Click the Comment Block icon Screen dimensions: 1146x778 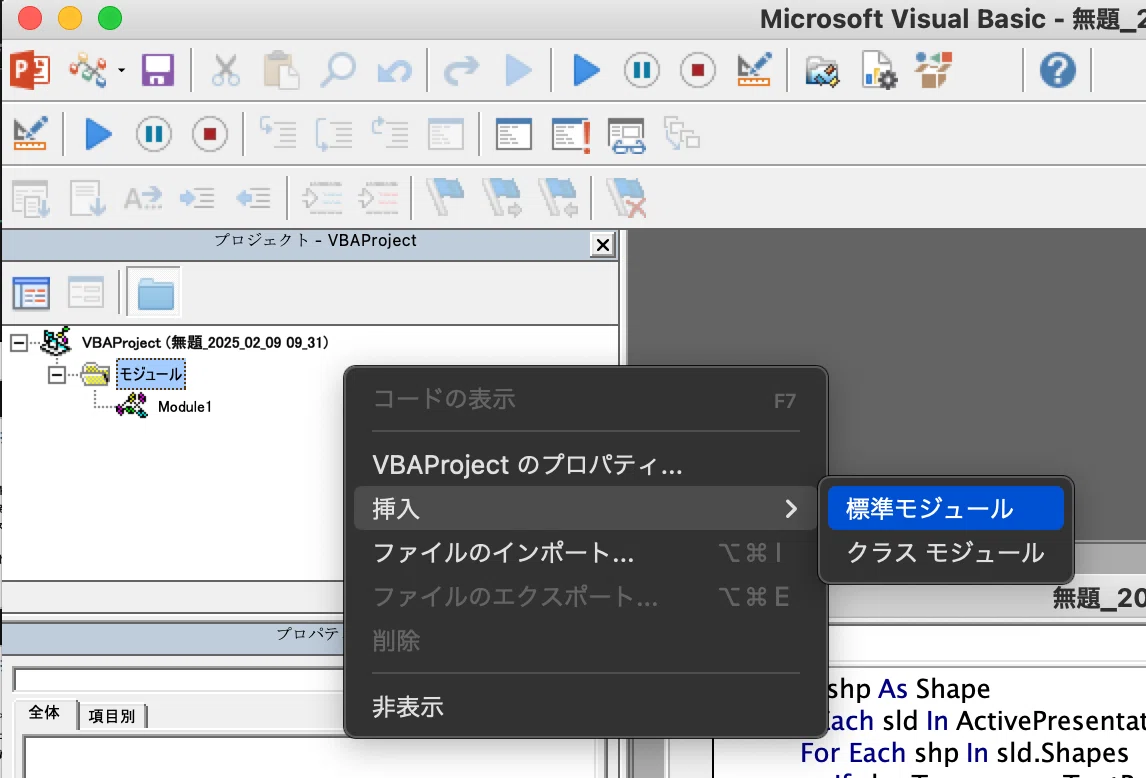(322, 198)
